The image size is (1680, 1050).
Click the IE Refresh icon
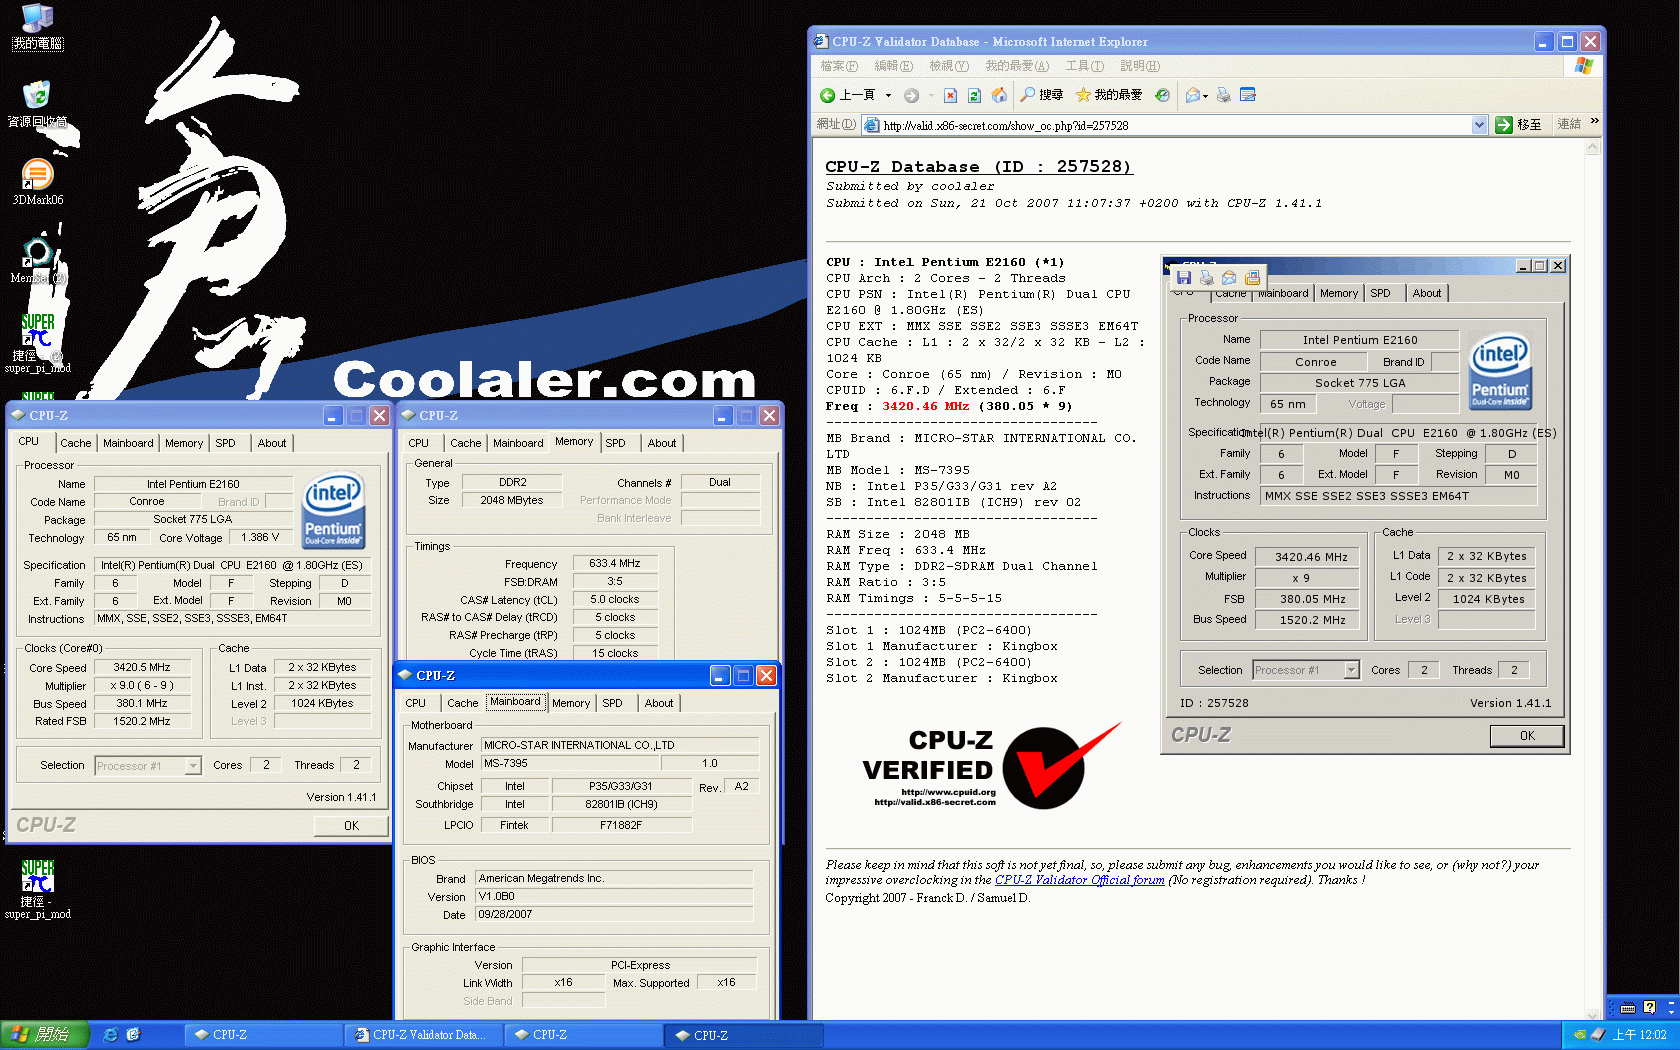(x=974, y=95)
